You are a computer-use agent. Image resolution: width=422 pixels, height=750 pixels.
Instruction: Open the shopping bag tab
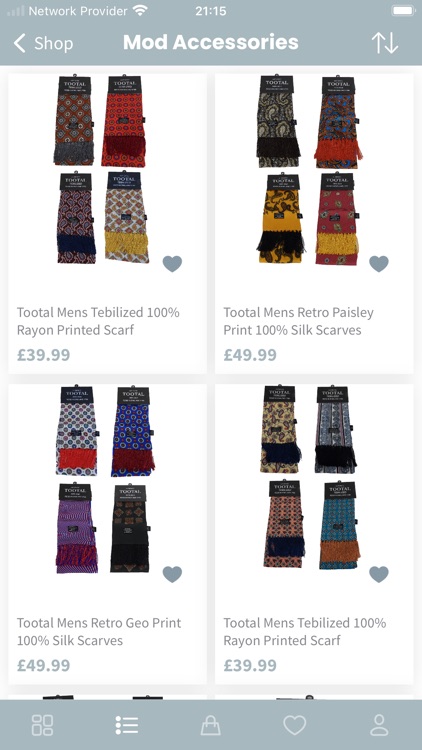(x=211, y=725)
